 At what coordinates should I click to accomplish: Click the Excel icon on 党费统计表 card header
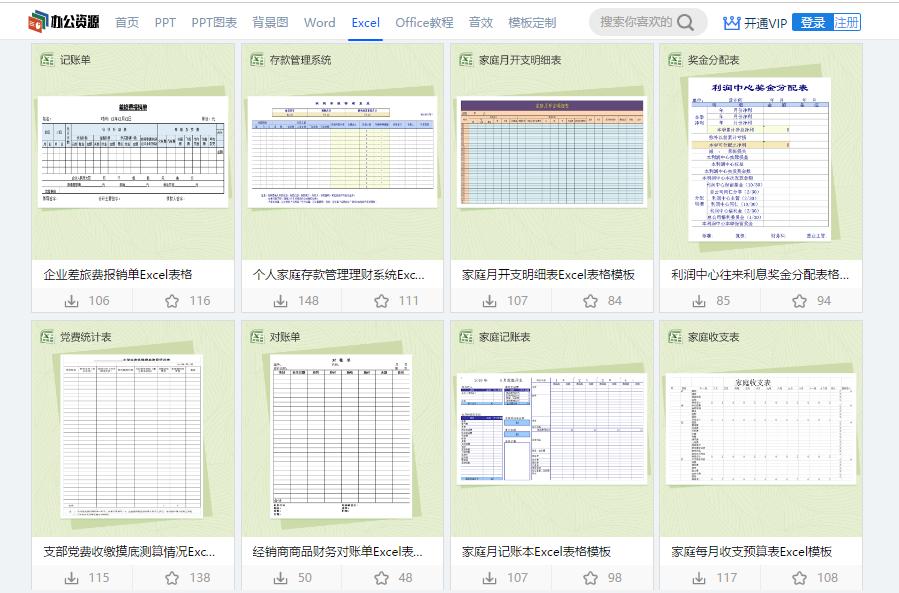[x=45, y=338]
